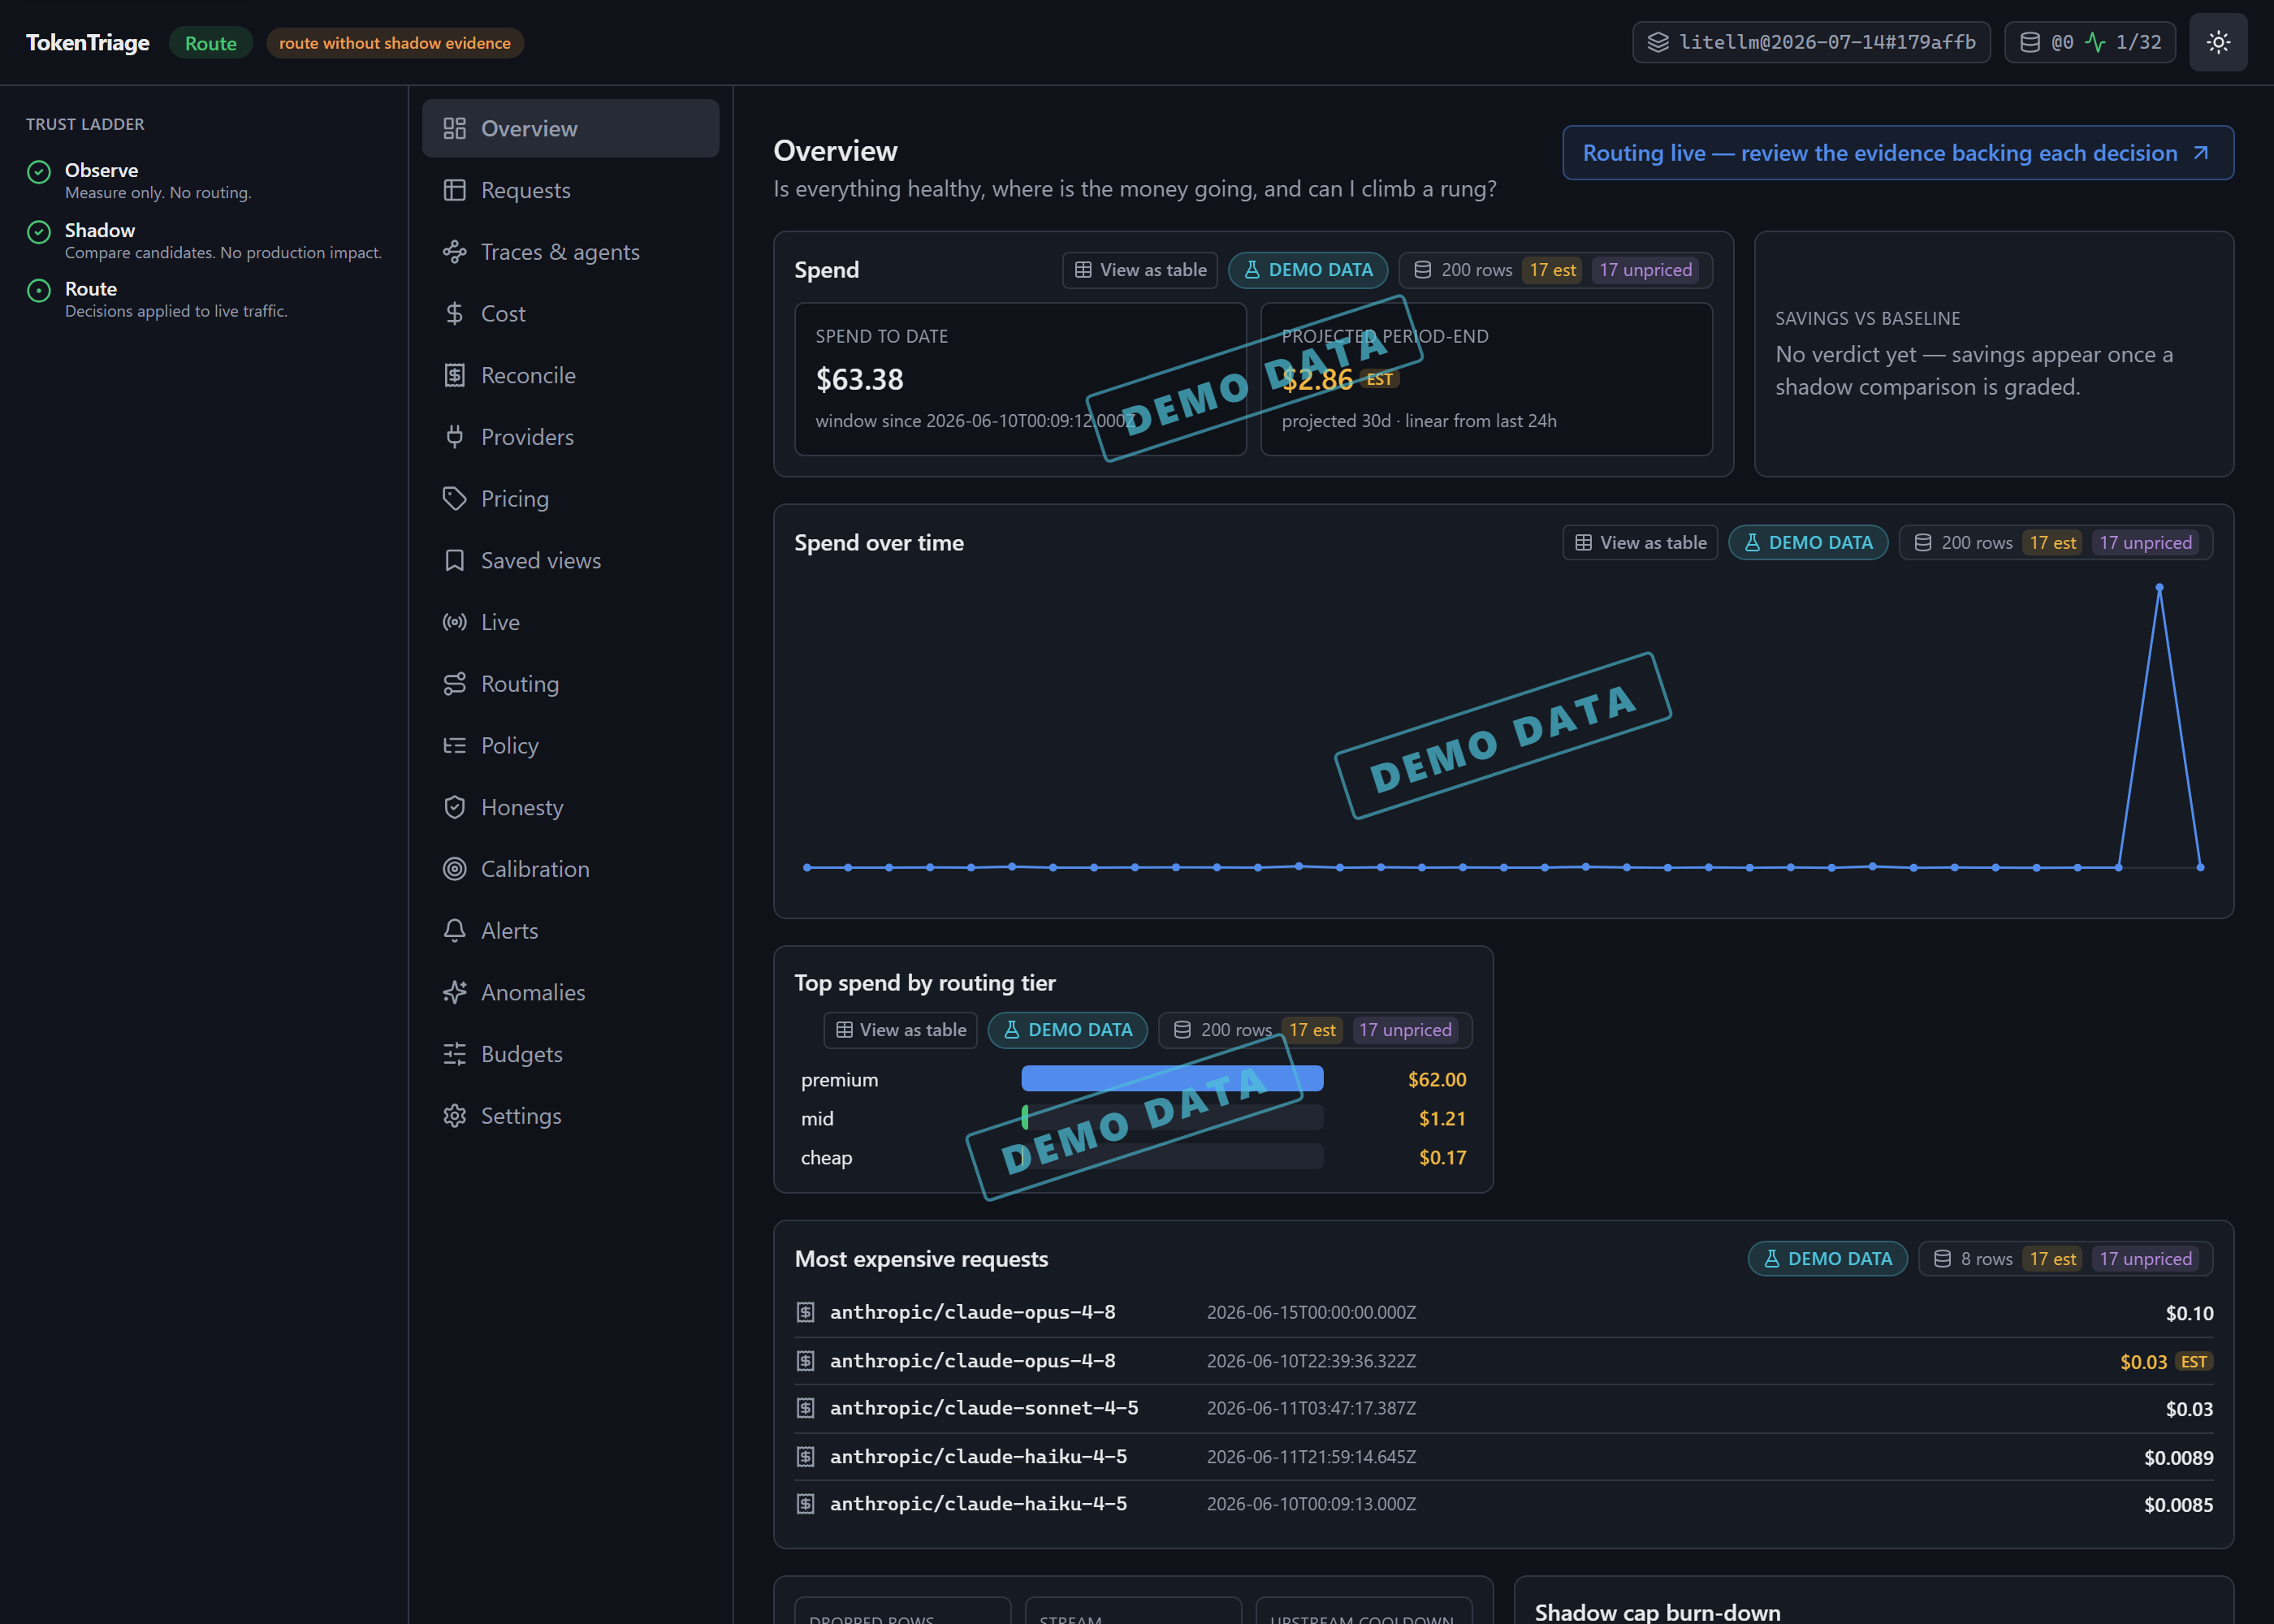
Task: Navigate to Honesty page
Action: point(570,807)
